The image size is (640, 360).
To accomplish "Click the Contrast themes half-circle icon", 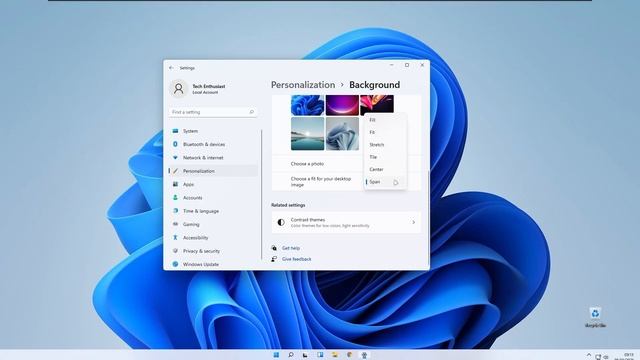I will (x=281, y=222).
